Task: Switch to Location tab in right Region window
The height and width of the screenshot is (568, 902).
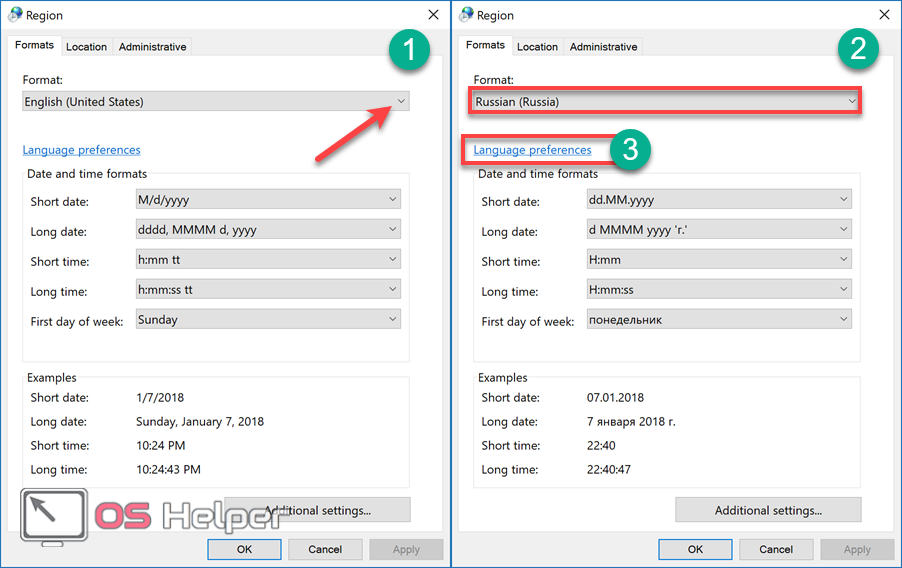Action: 537,47
